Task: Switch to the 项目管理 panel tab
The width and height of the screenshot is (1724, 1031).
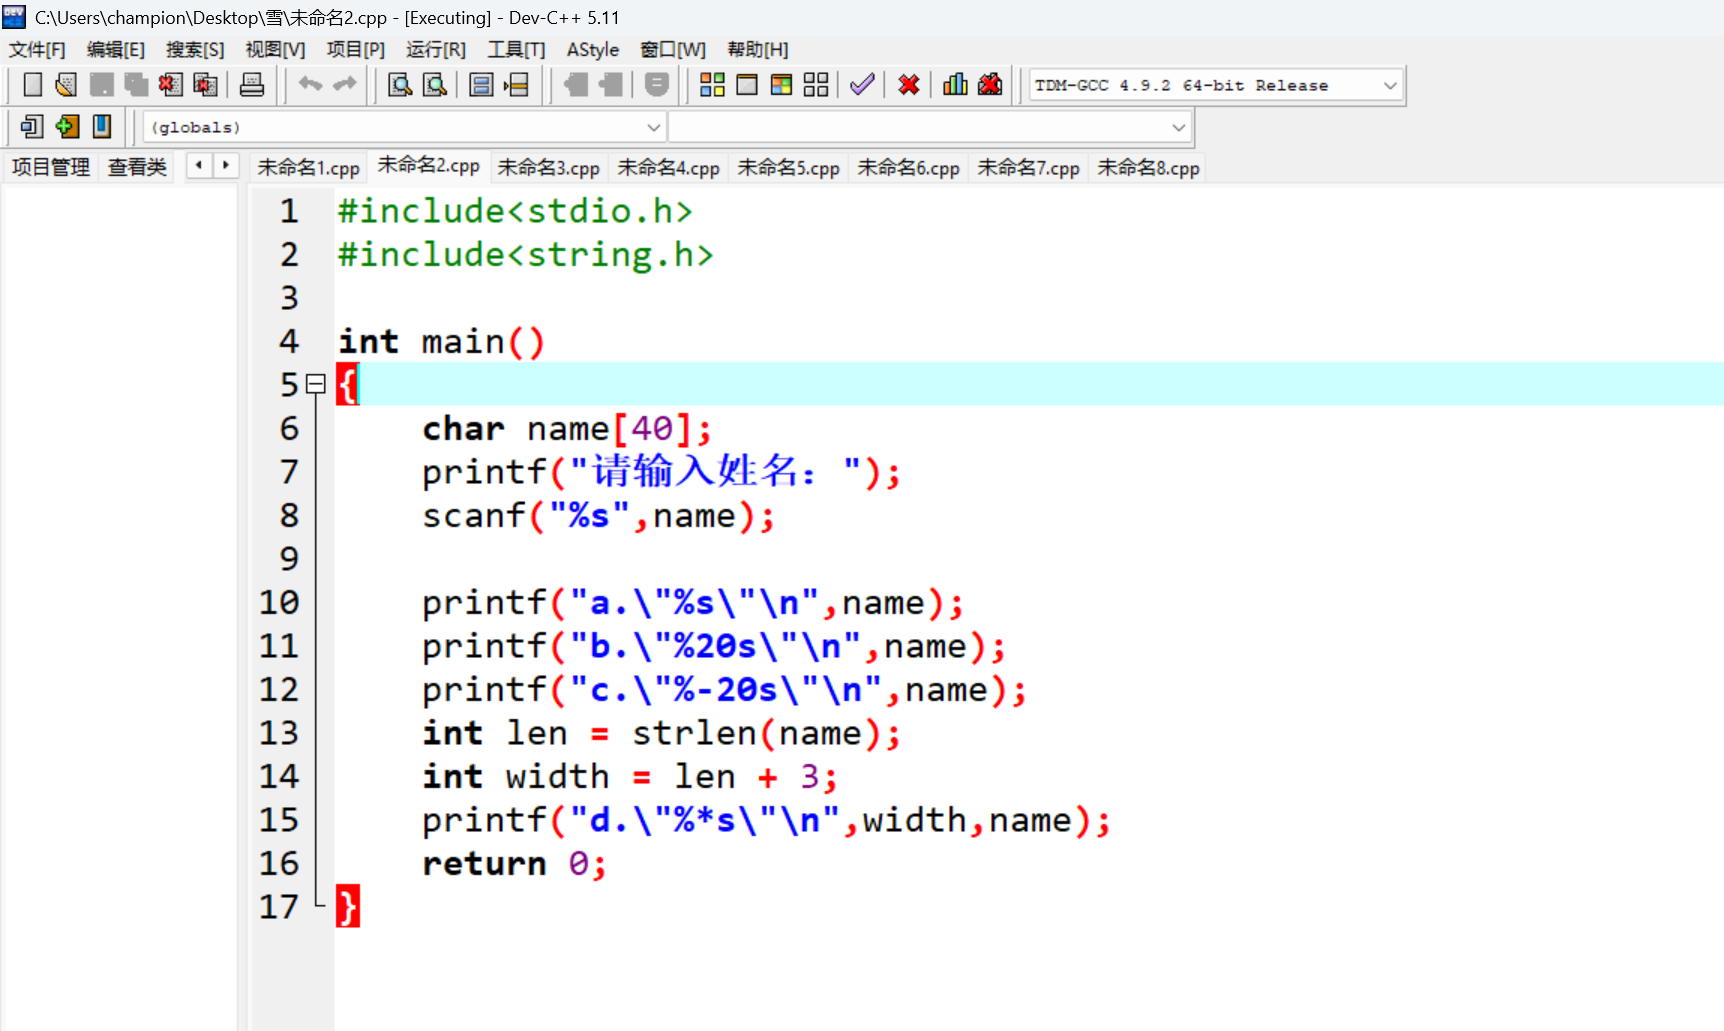Action: click(51, 167)
